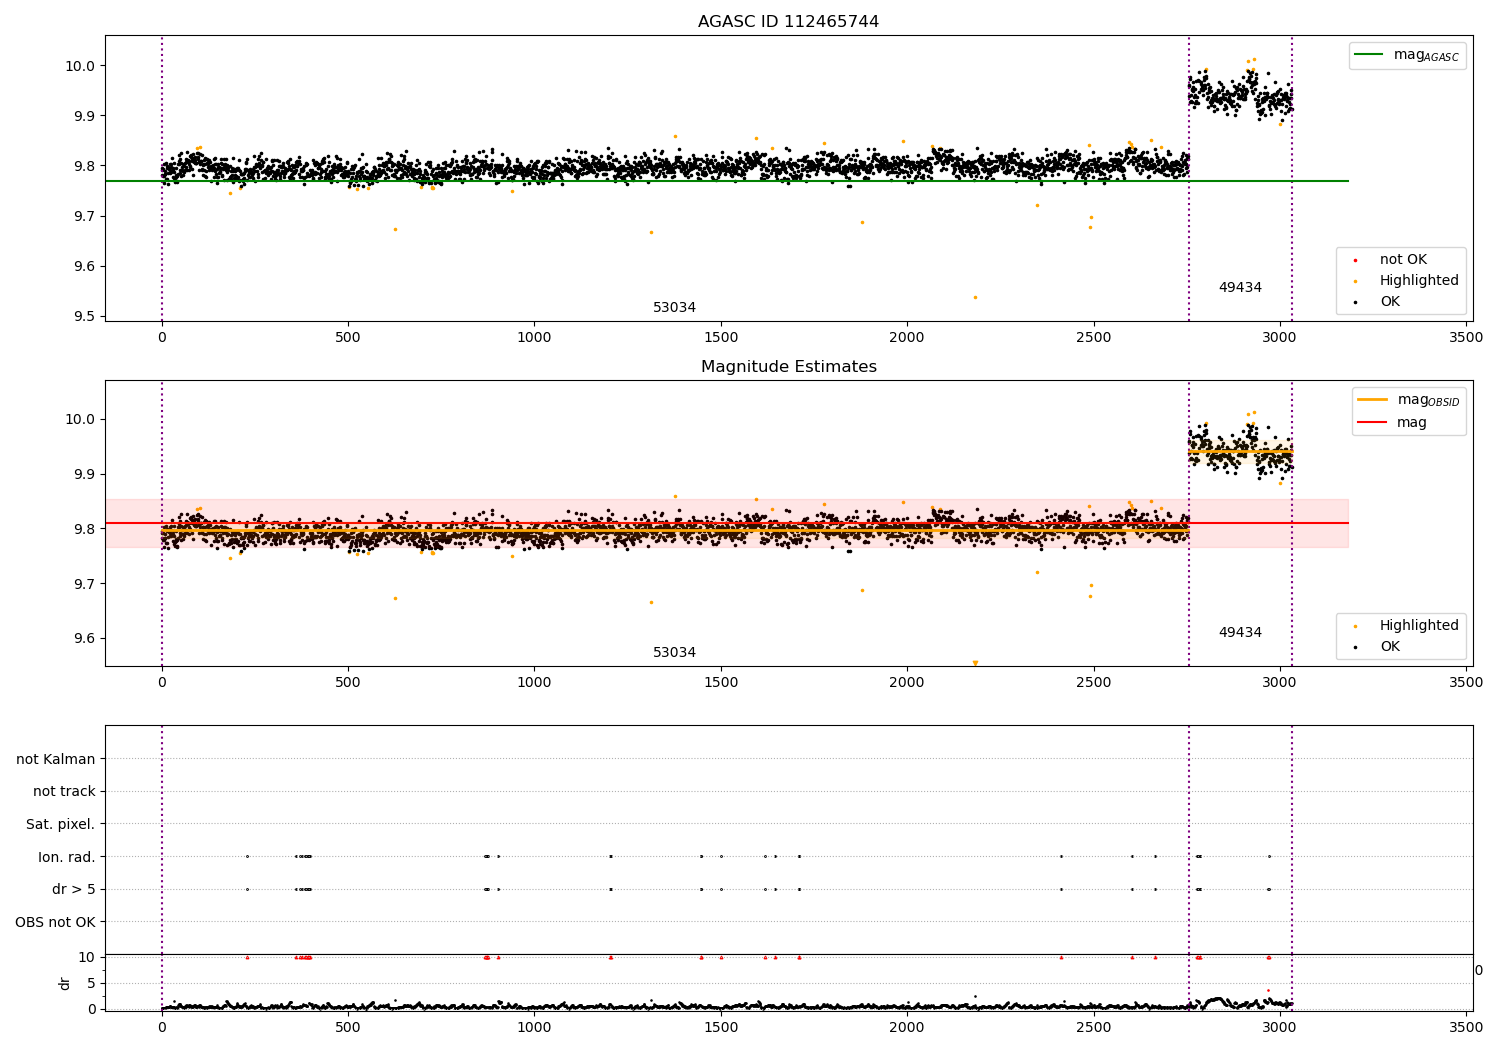Click the 'dr > 5' axis label

click(x=74, y=890)
